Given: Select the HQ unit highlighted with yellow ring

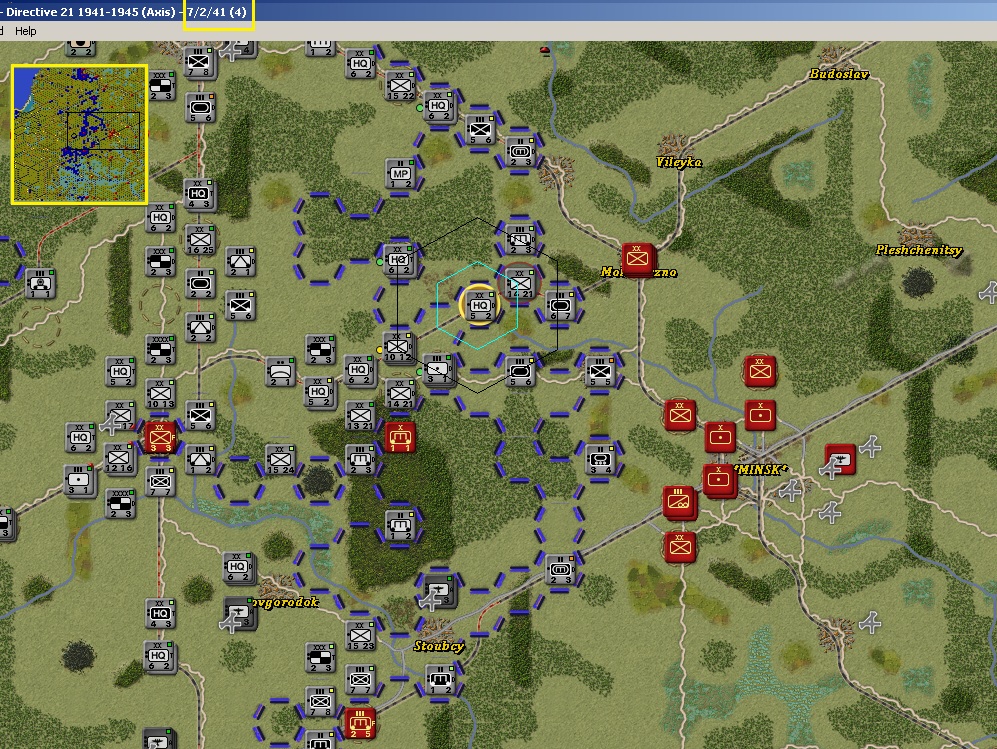Looking at the screenshot, I should 479,303.
